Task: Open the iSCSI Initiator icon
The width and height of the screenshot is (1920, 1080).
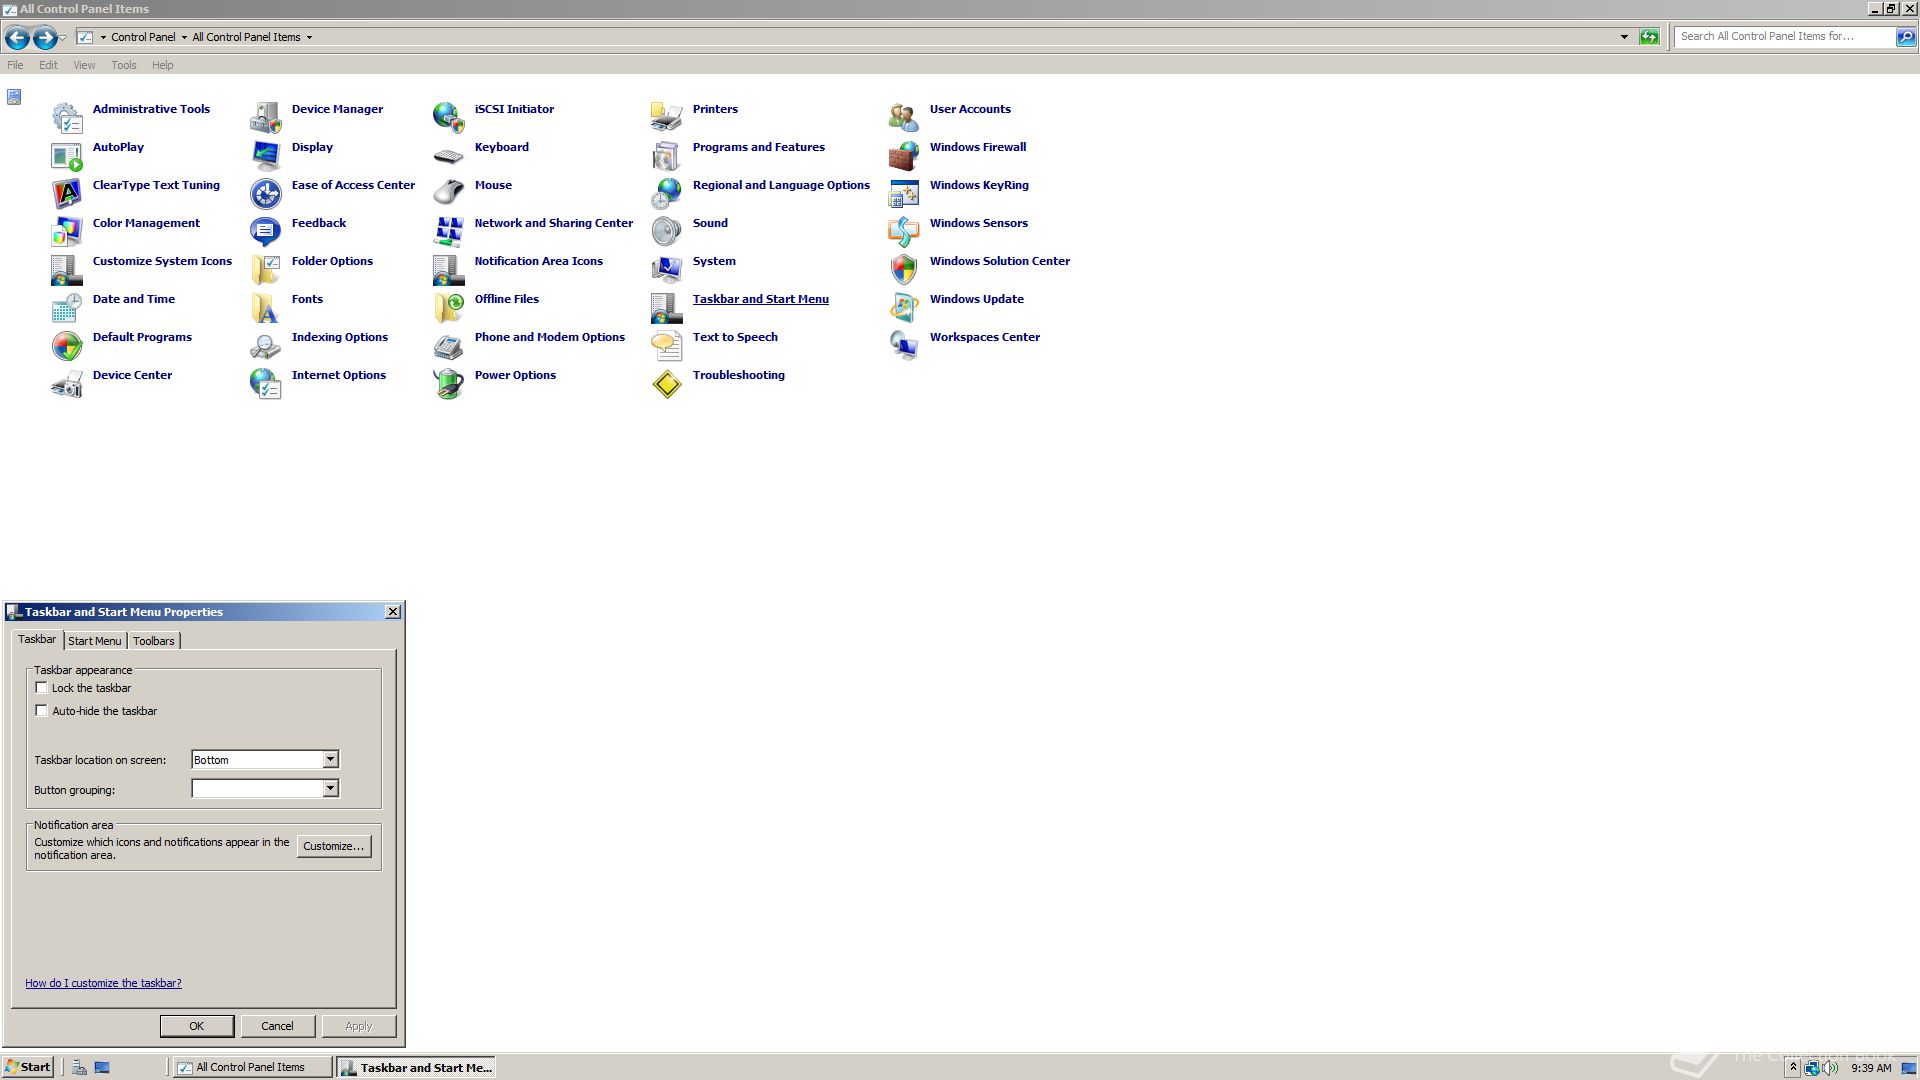Action: [449, 118]
